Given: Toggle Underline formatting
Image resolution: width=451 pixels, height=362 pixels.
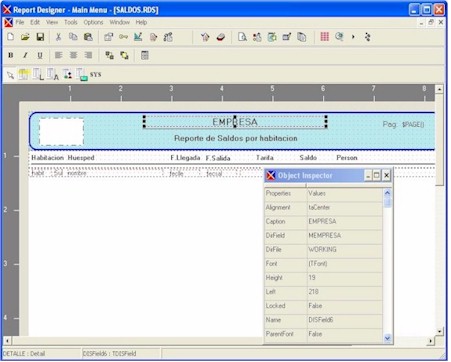Looking at the screenshot, I should [x=40, y=55].
